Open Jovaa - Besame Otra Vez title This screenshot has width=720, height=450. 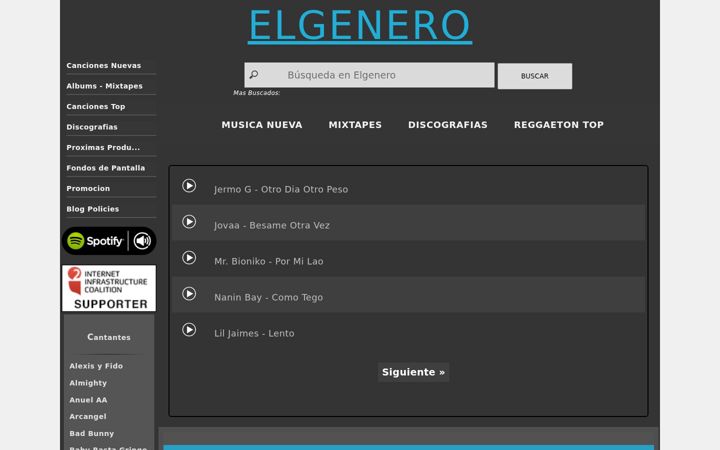(272, 225)
